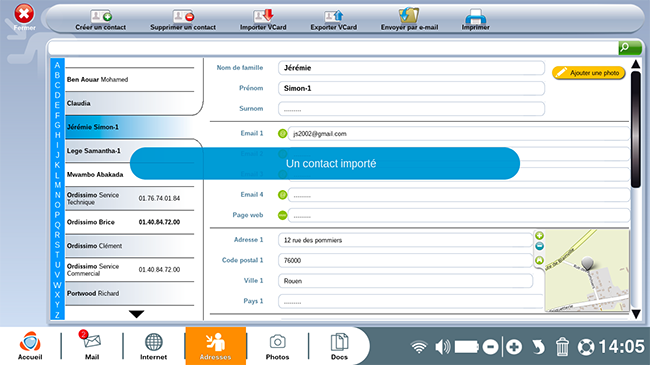
Task: Click the Email 4 green mail icon
Action: (x=282, y=195)
